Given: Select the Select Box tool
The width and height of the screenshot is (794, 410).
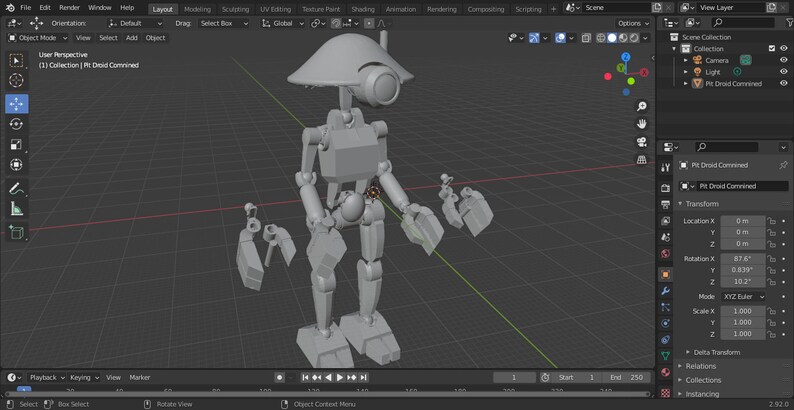Looking at the screenshot, I should (17, 61).
